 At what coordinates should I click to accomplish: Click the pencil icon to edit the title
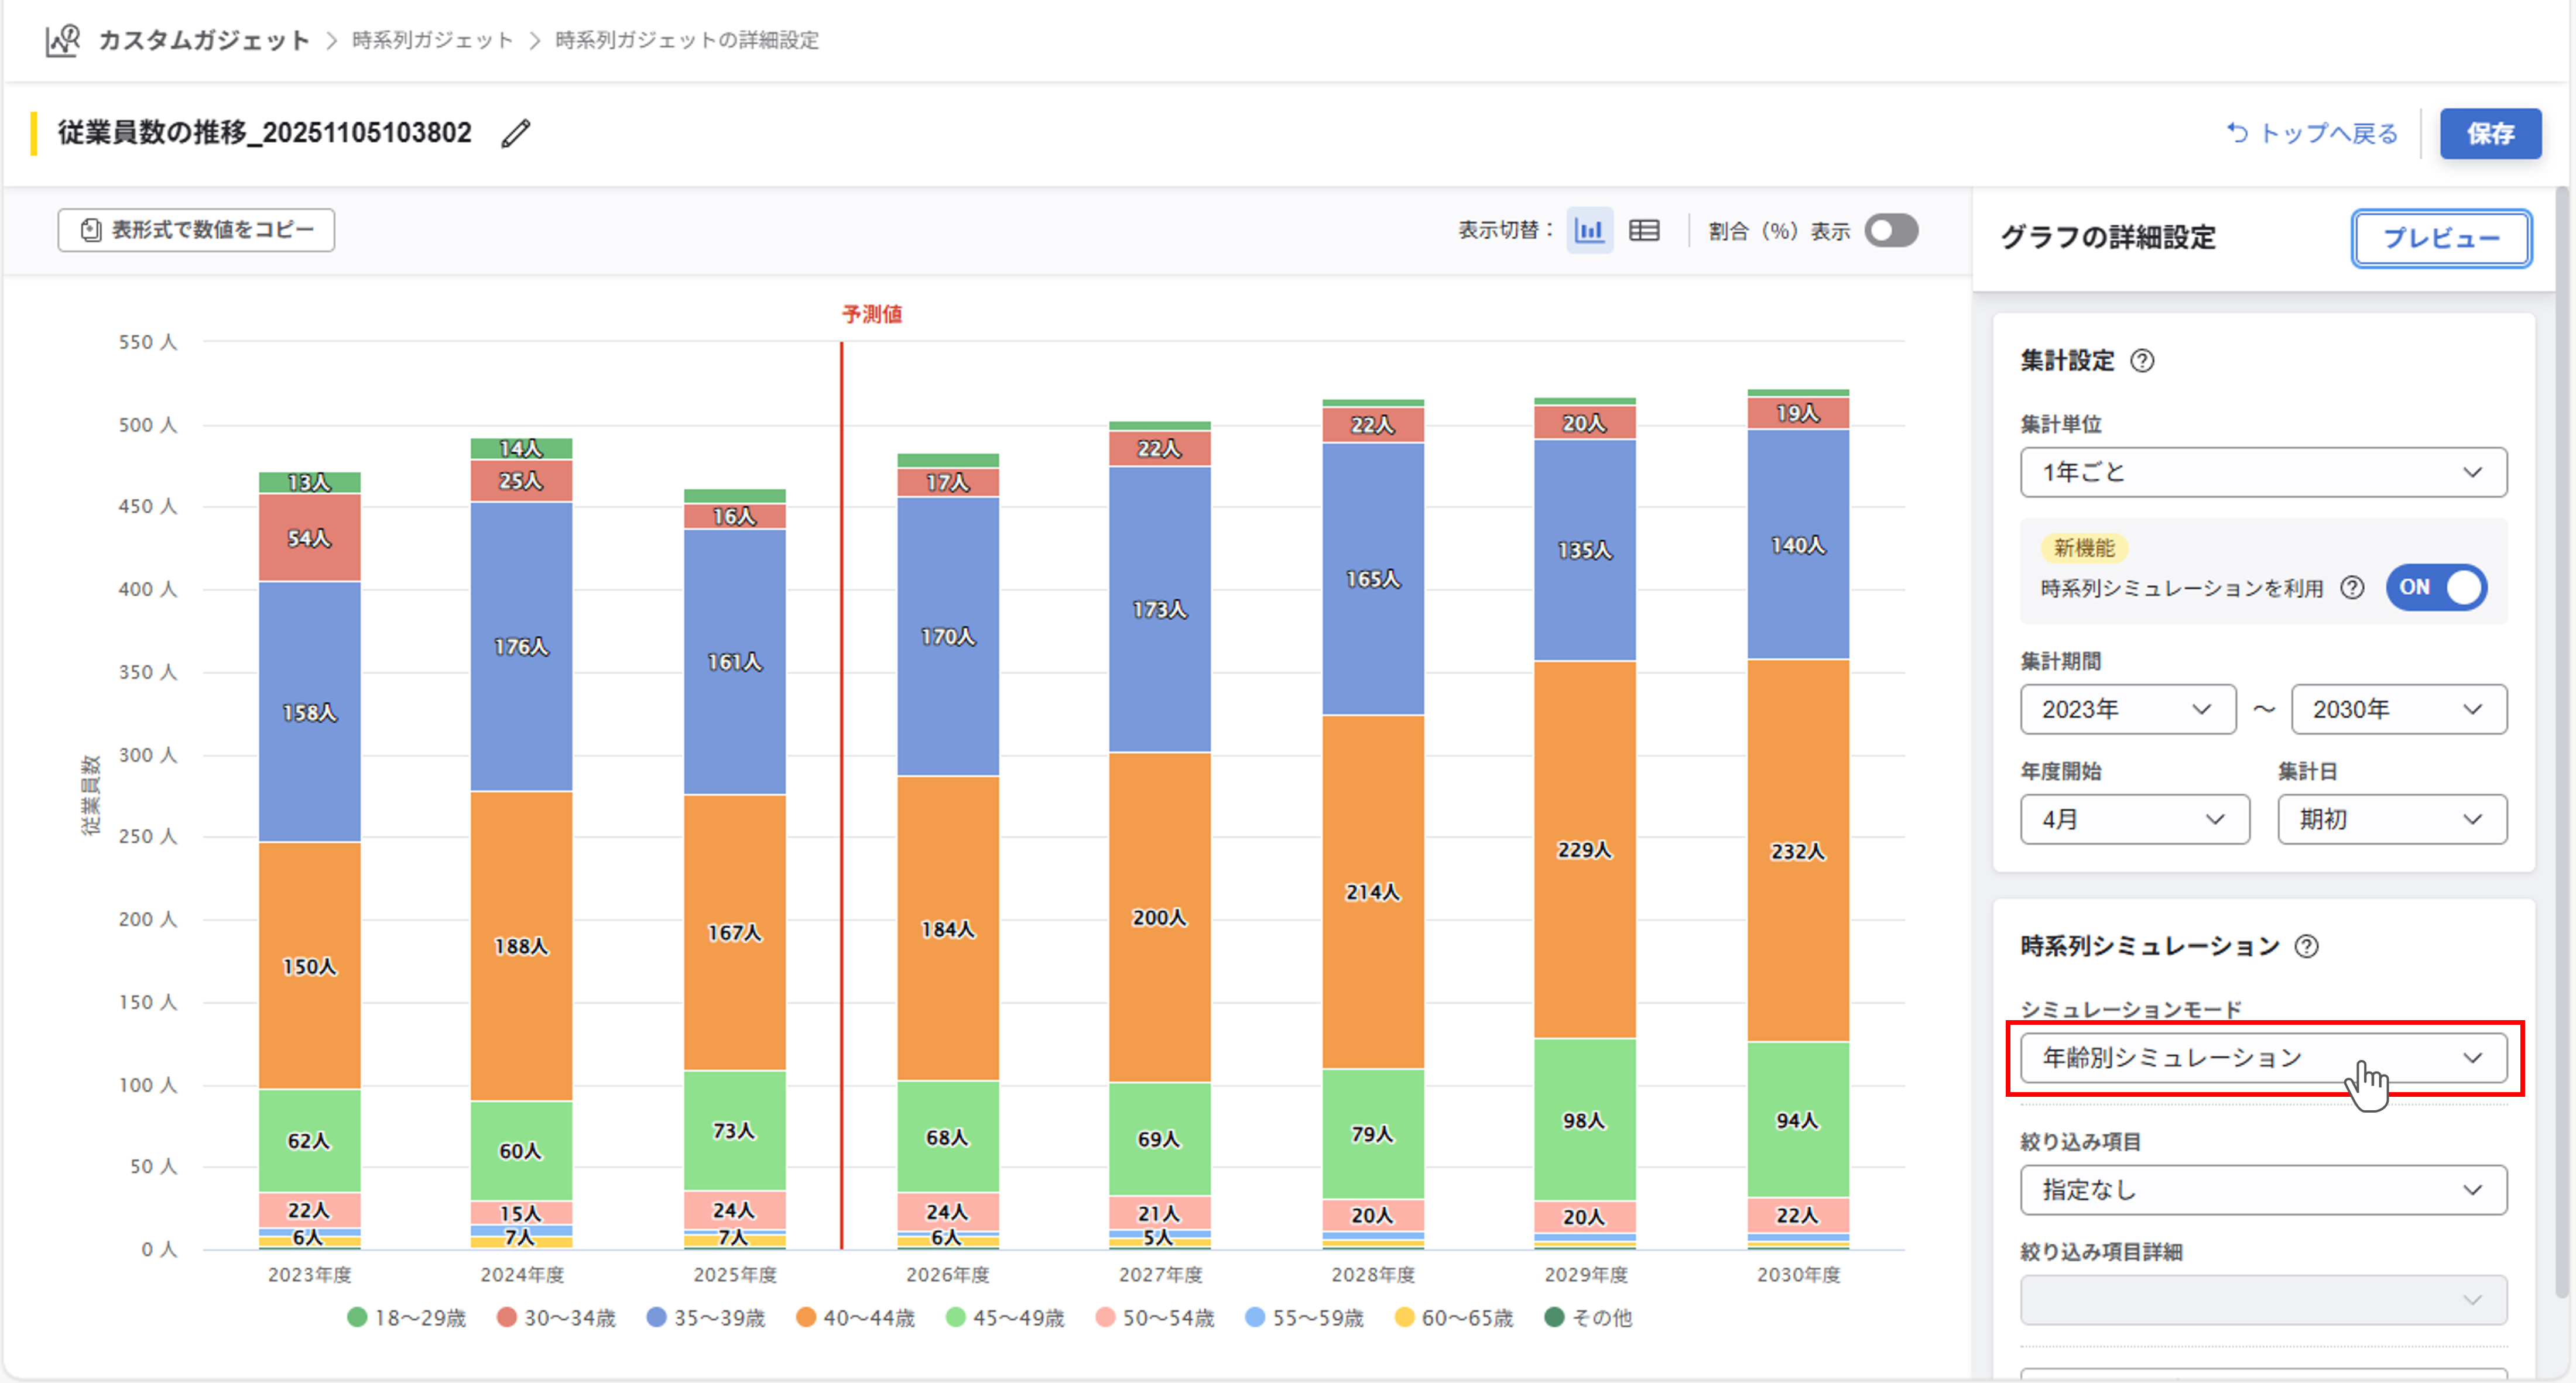pyautogui.click(x=515, y=133)
